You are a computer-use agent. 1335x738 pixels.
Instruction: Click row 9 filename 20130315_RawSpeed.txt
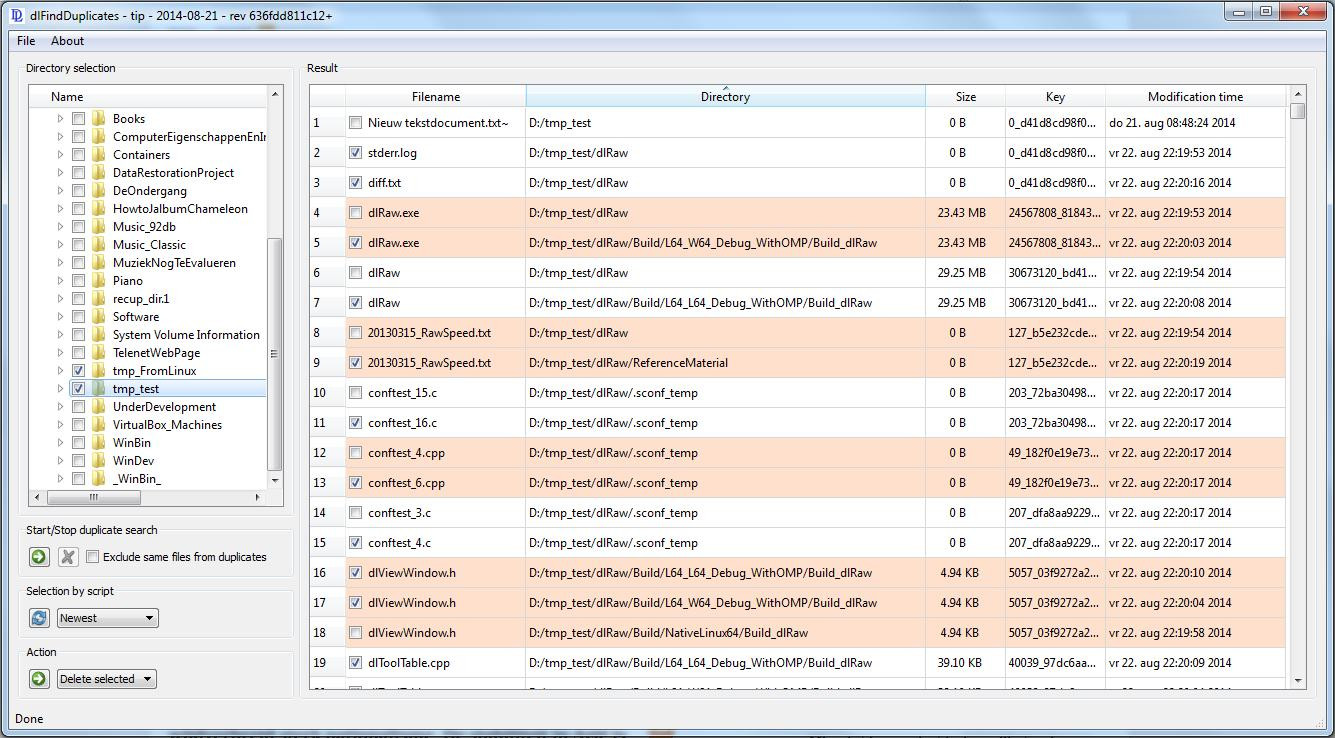(x=429, y=363)
